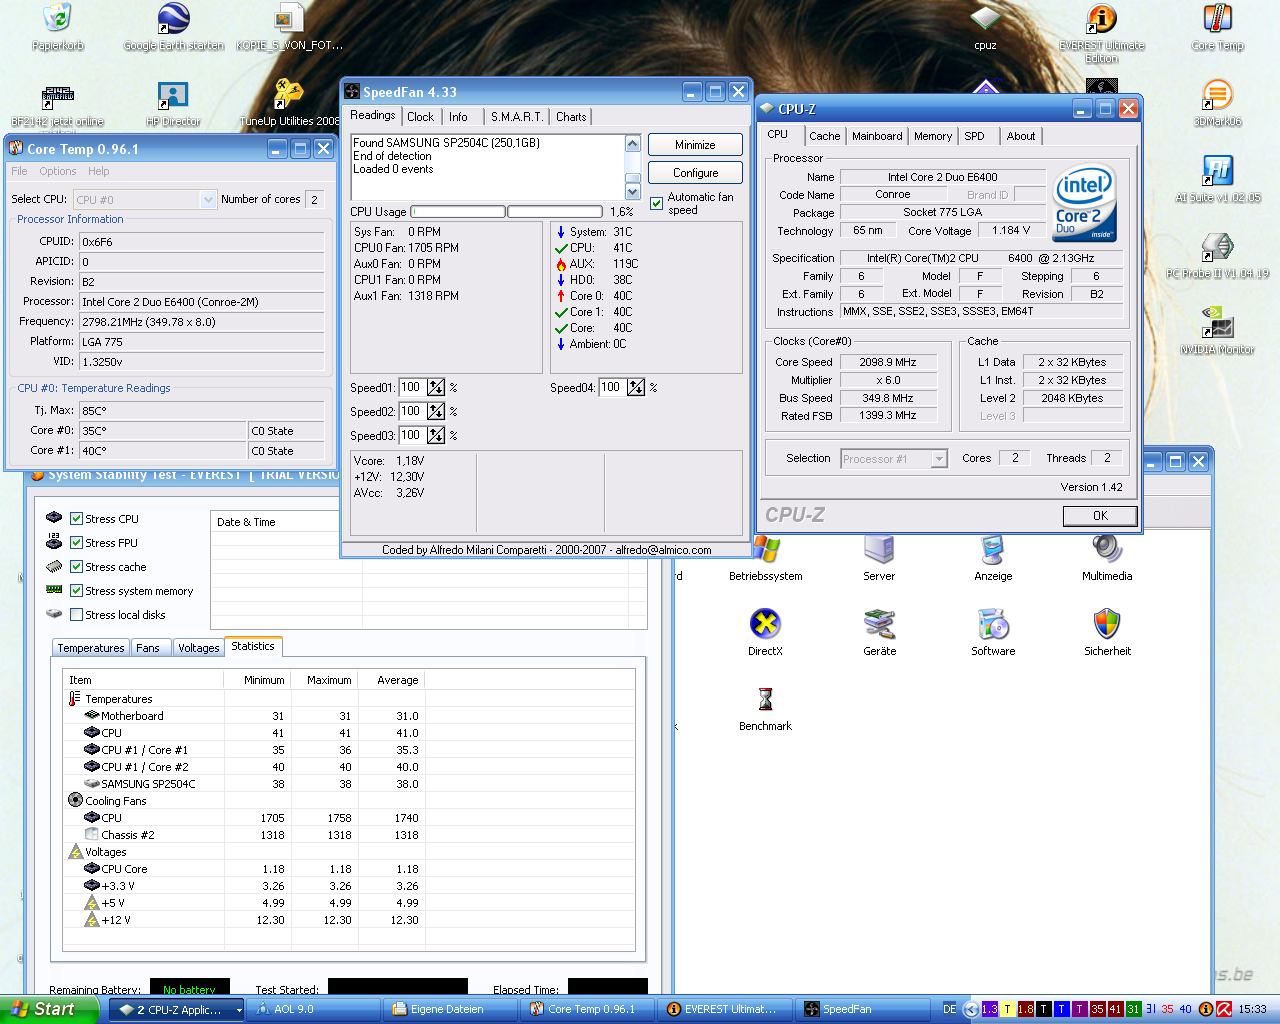1280x1024 pixels.
Task: Open SPD tab in CPU-Z
Action: (x=974, y=136)
